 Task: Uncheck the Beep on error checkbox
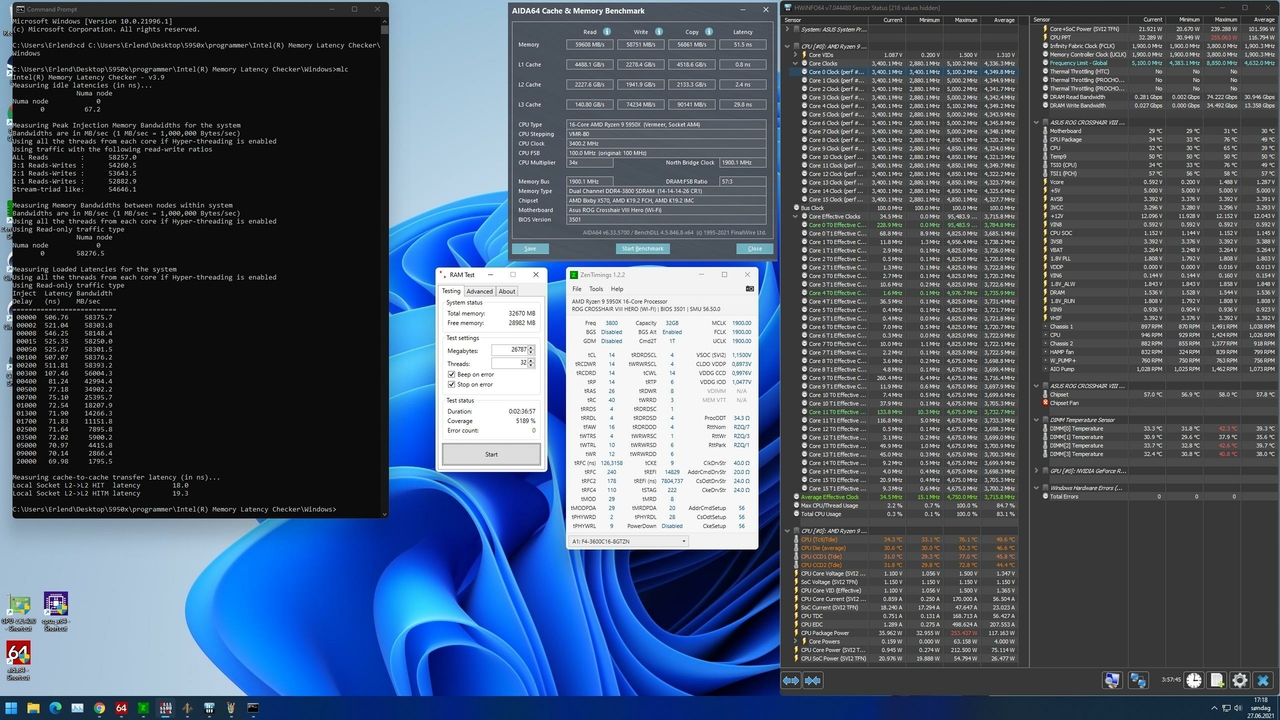pos(452,374)
